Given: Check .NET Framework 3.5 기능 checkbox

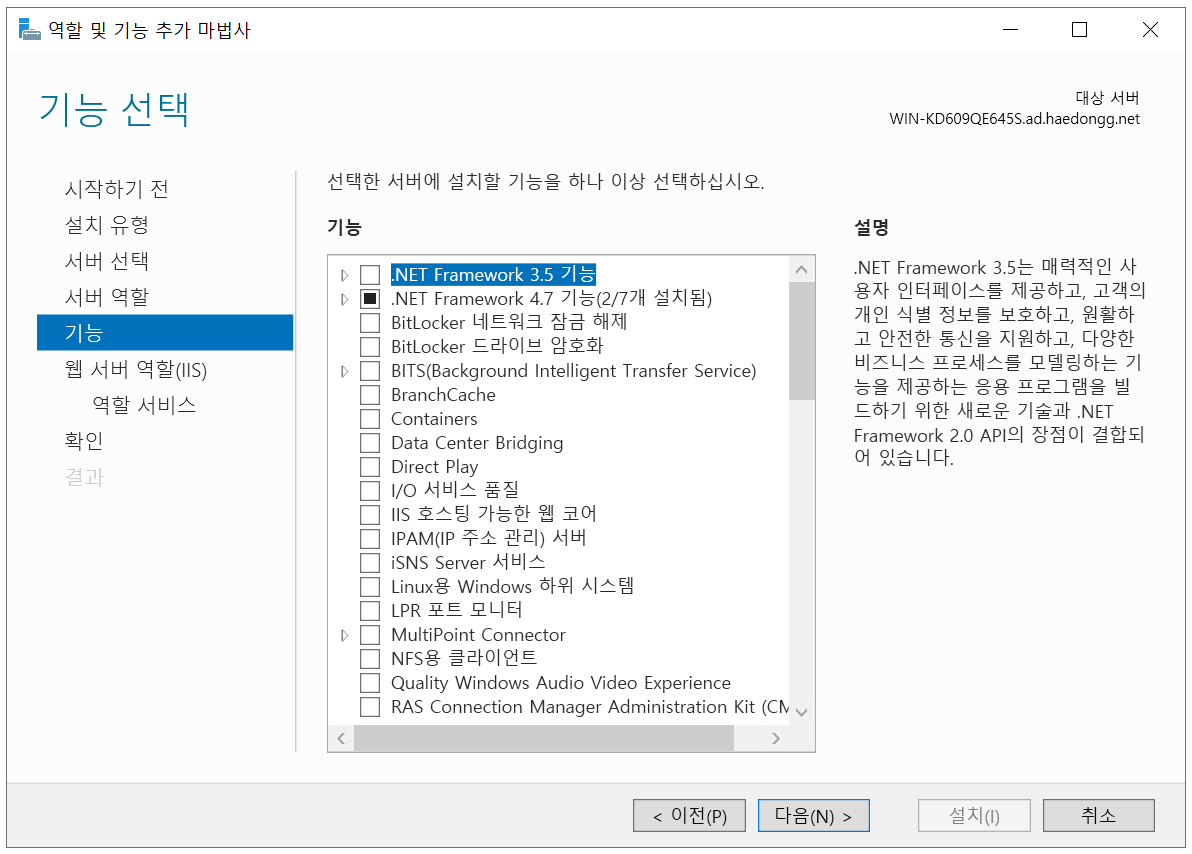Looking at the screenshot, I should tap(369, 275).
